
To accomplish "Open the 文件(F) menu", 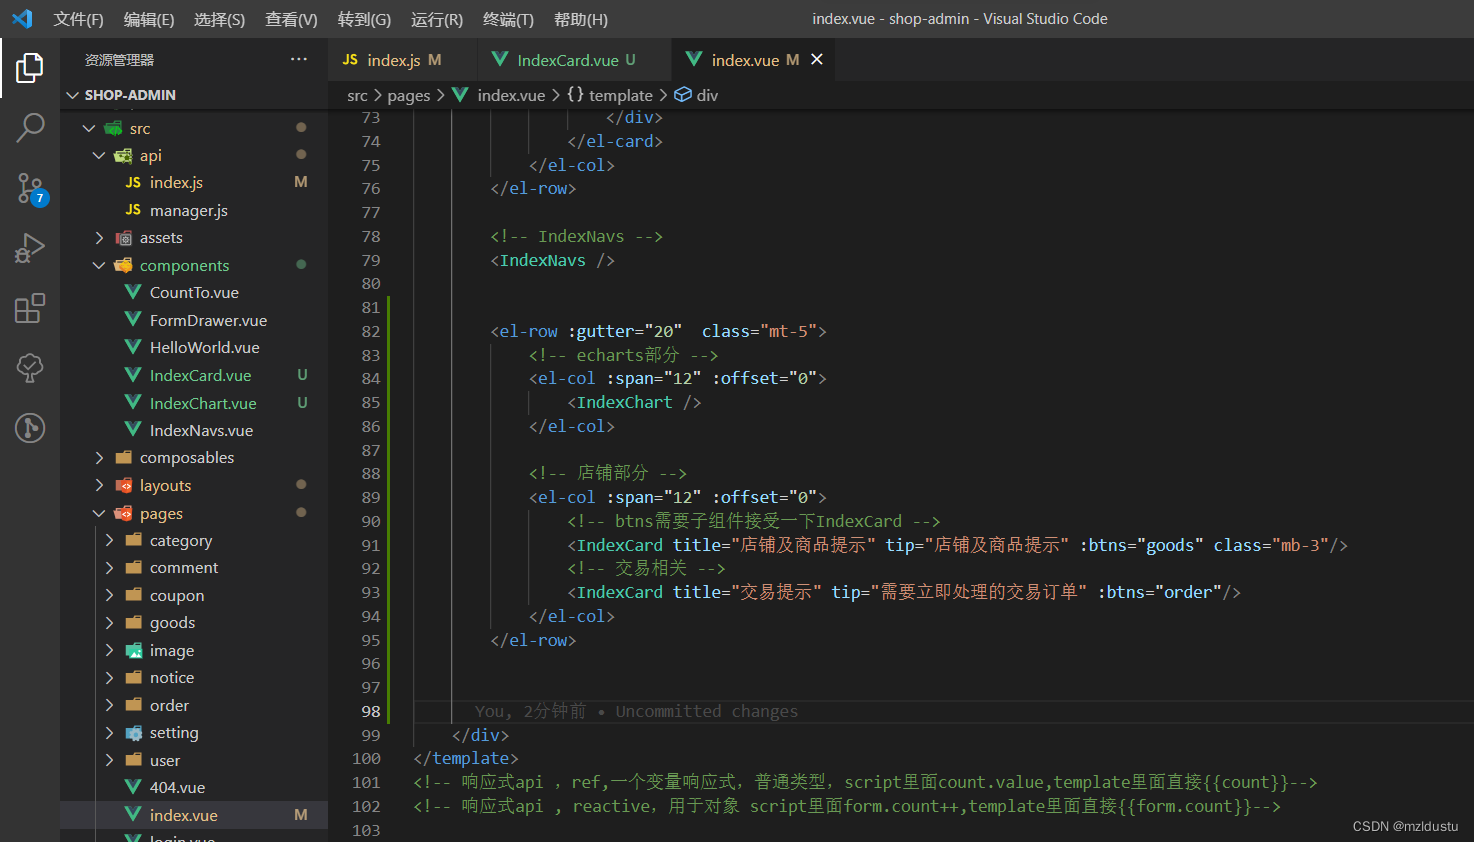I will click(x=79, y=19).
